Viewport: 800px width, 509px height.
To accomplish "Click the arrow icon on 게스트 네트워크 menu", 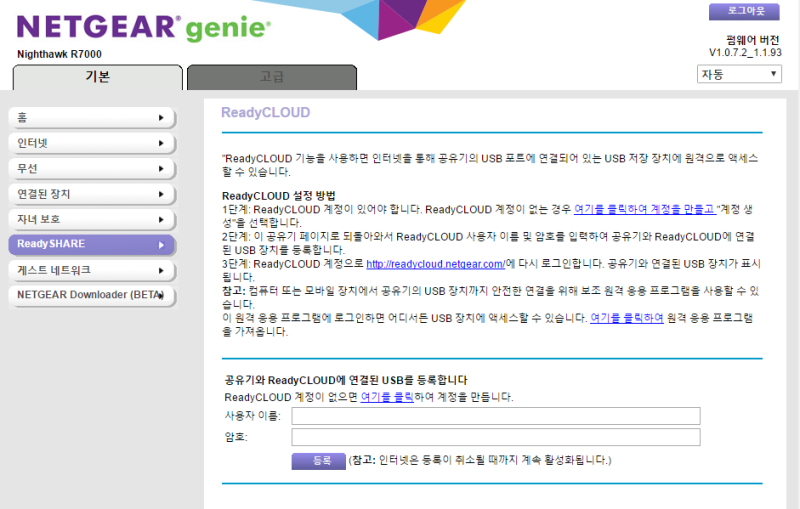I will pyautogui.click(x=161, y=271).
